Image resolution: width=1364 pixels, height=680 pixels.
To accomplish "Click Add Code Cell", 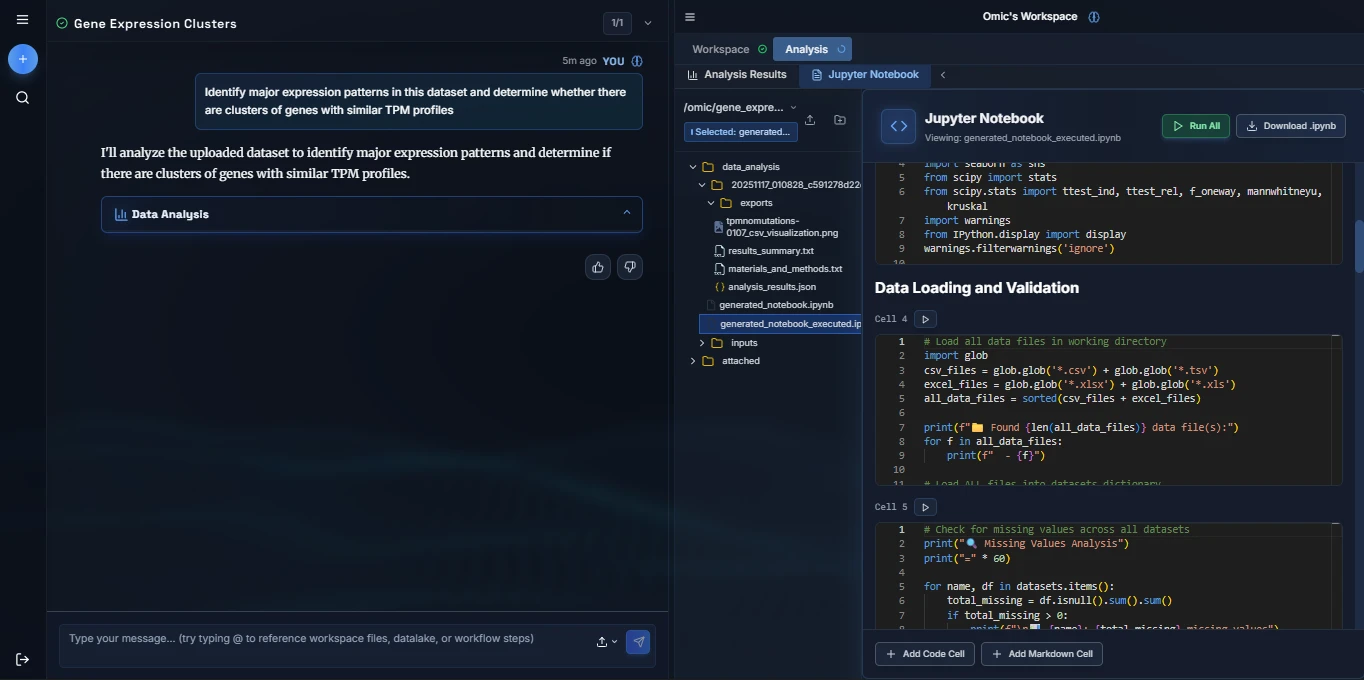I will click(x=925, y=654).
